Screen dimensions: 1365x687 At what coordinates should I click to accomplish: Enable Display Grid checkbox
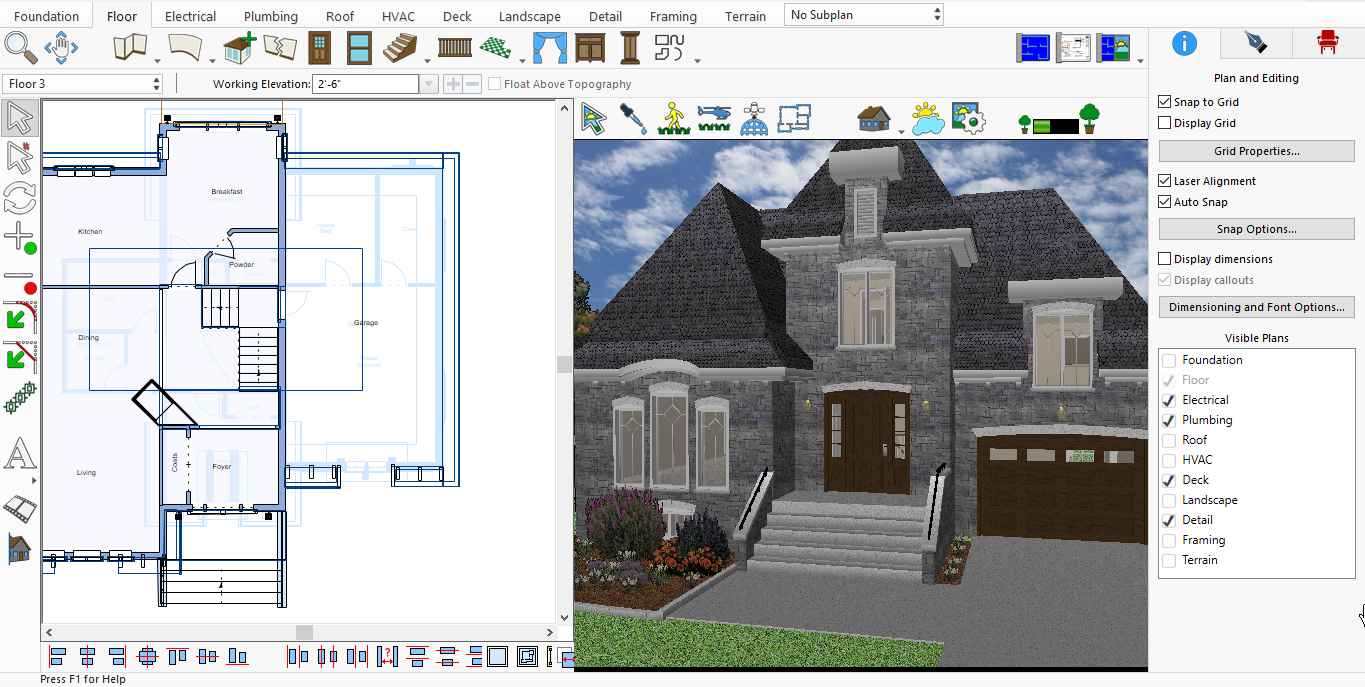tap(1164, 123)
